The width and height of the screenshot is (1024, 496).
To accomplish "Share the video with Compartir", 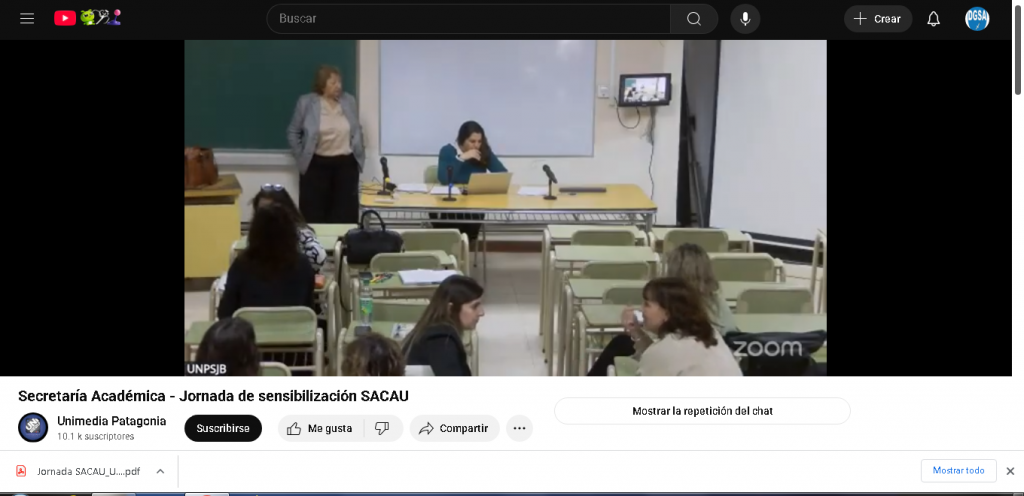I will coord(454,428).
